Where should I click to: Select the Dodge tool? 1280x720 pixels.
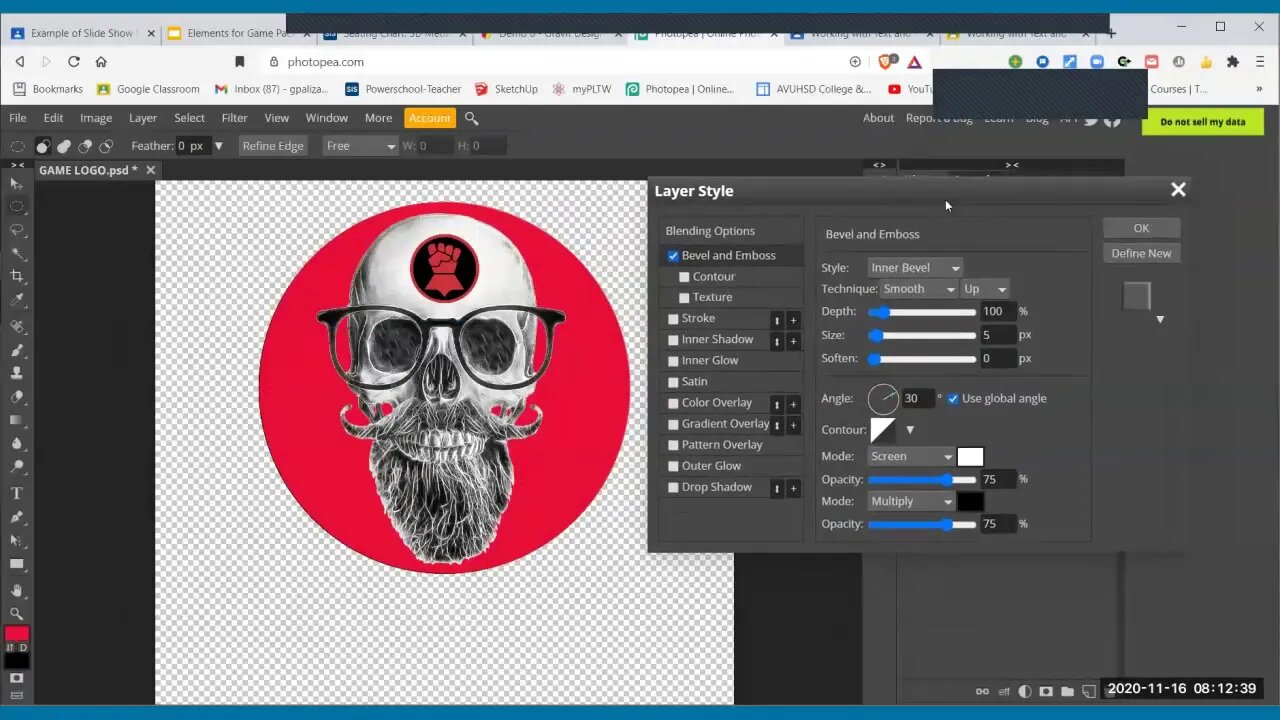[x=16, y=466]
